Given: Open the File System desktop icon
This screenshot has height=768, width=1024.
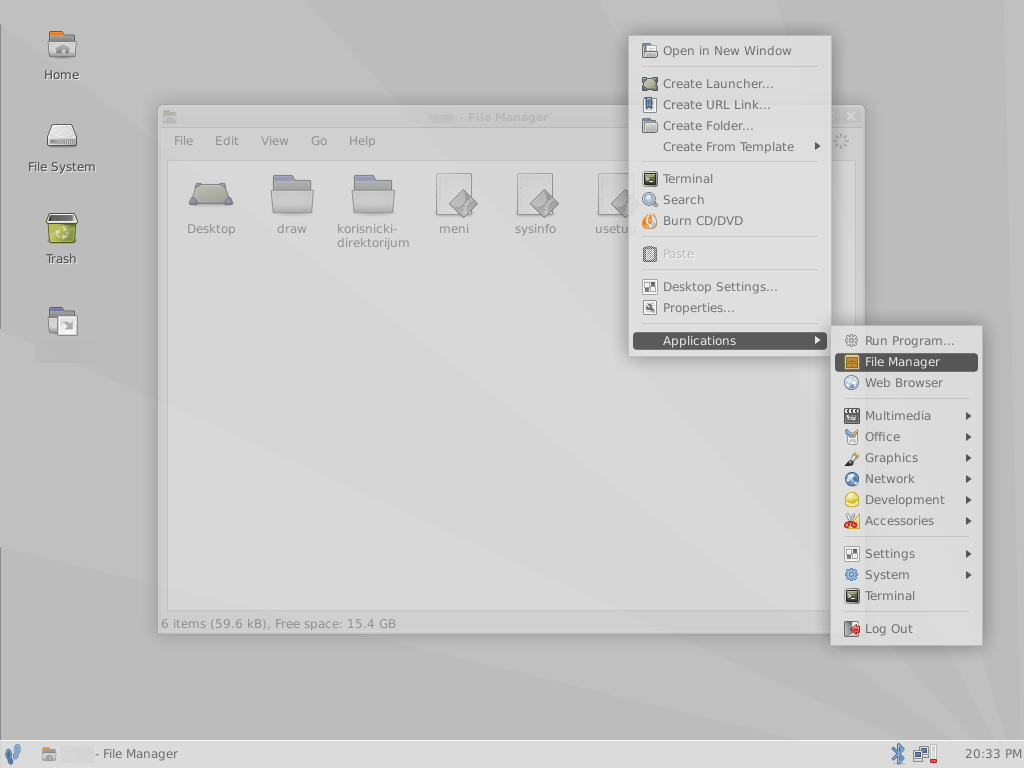Looking at the screenshot, I should (x=60, y=142).
